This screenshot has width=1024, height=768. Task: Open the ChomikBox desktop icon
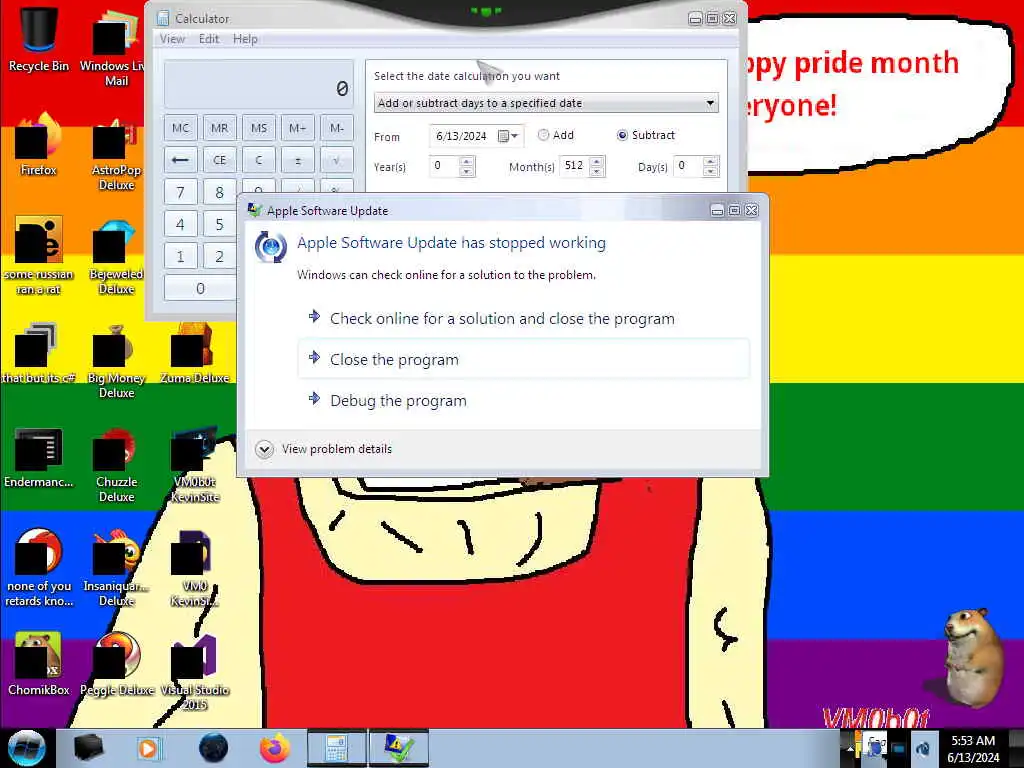(39, 665)
